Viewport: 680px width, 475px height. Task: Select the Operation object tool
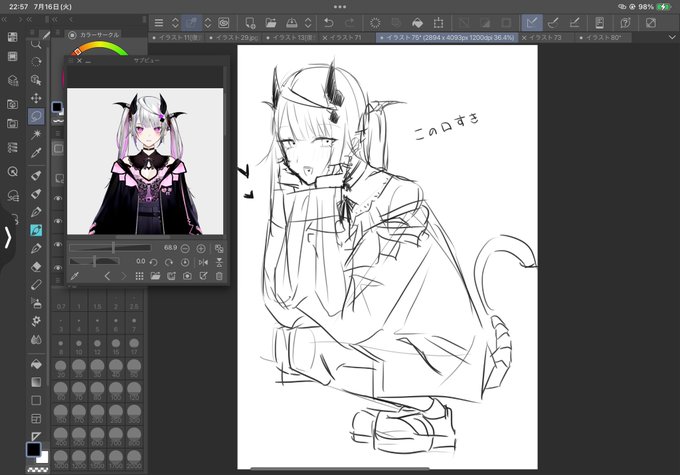[36, 80]
